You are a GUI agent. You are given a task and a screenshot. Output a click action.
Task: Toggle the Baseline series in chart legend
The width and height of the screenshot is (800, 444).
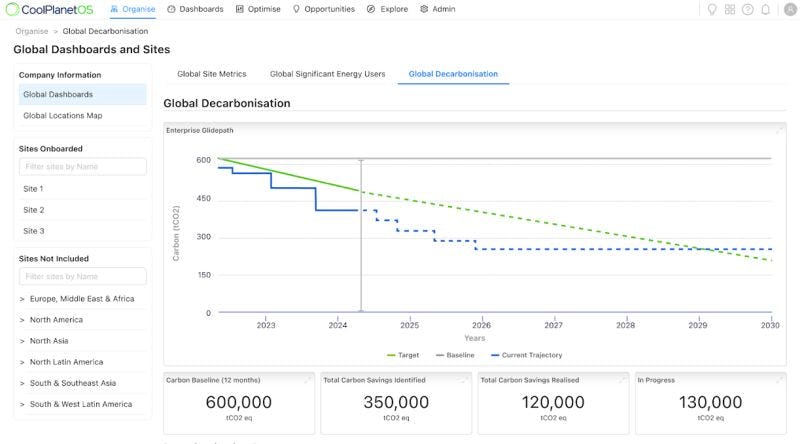[454, 355]
